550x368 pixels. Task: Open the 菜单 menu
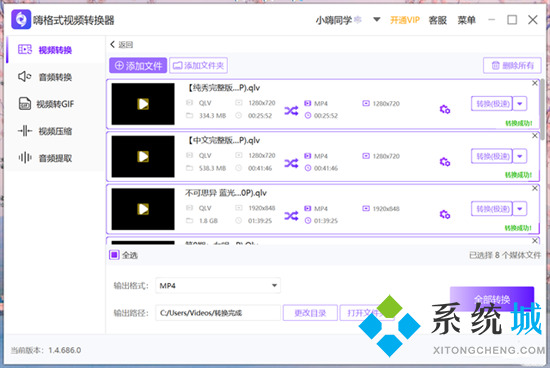[x=466, y=20]
